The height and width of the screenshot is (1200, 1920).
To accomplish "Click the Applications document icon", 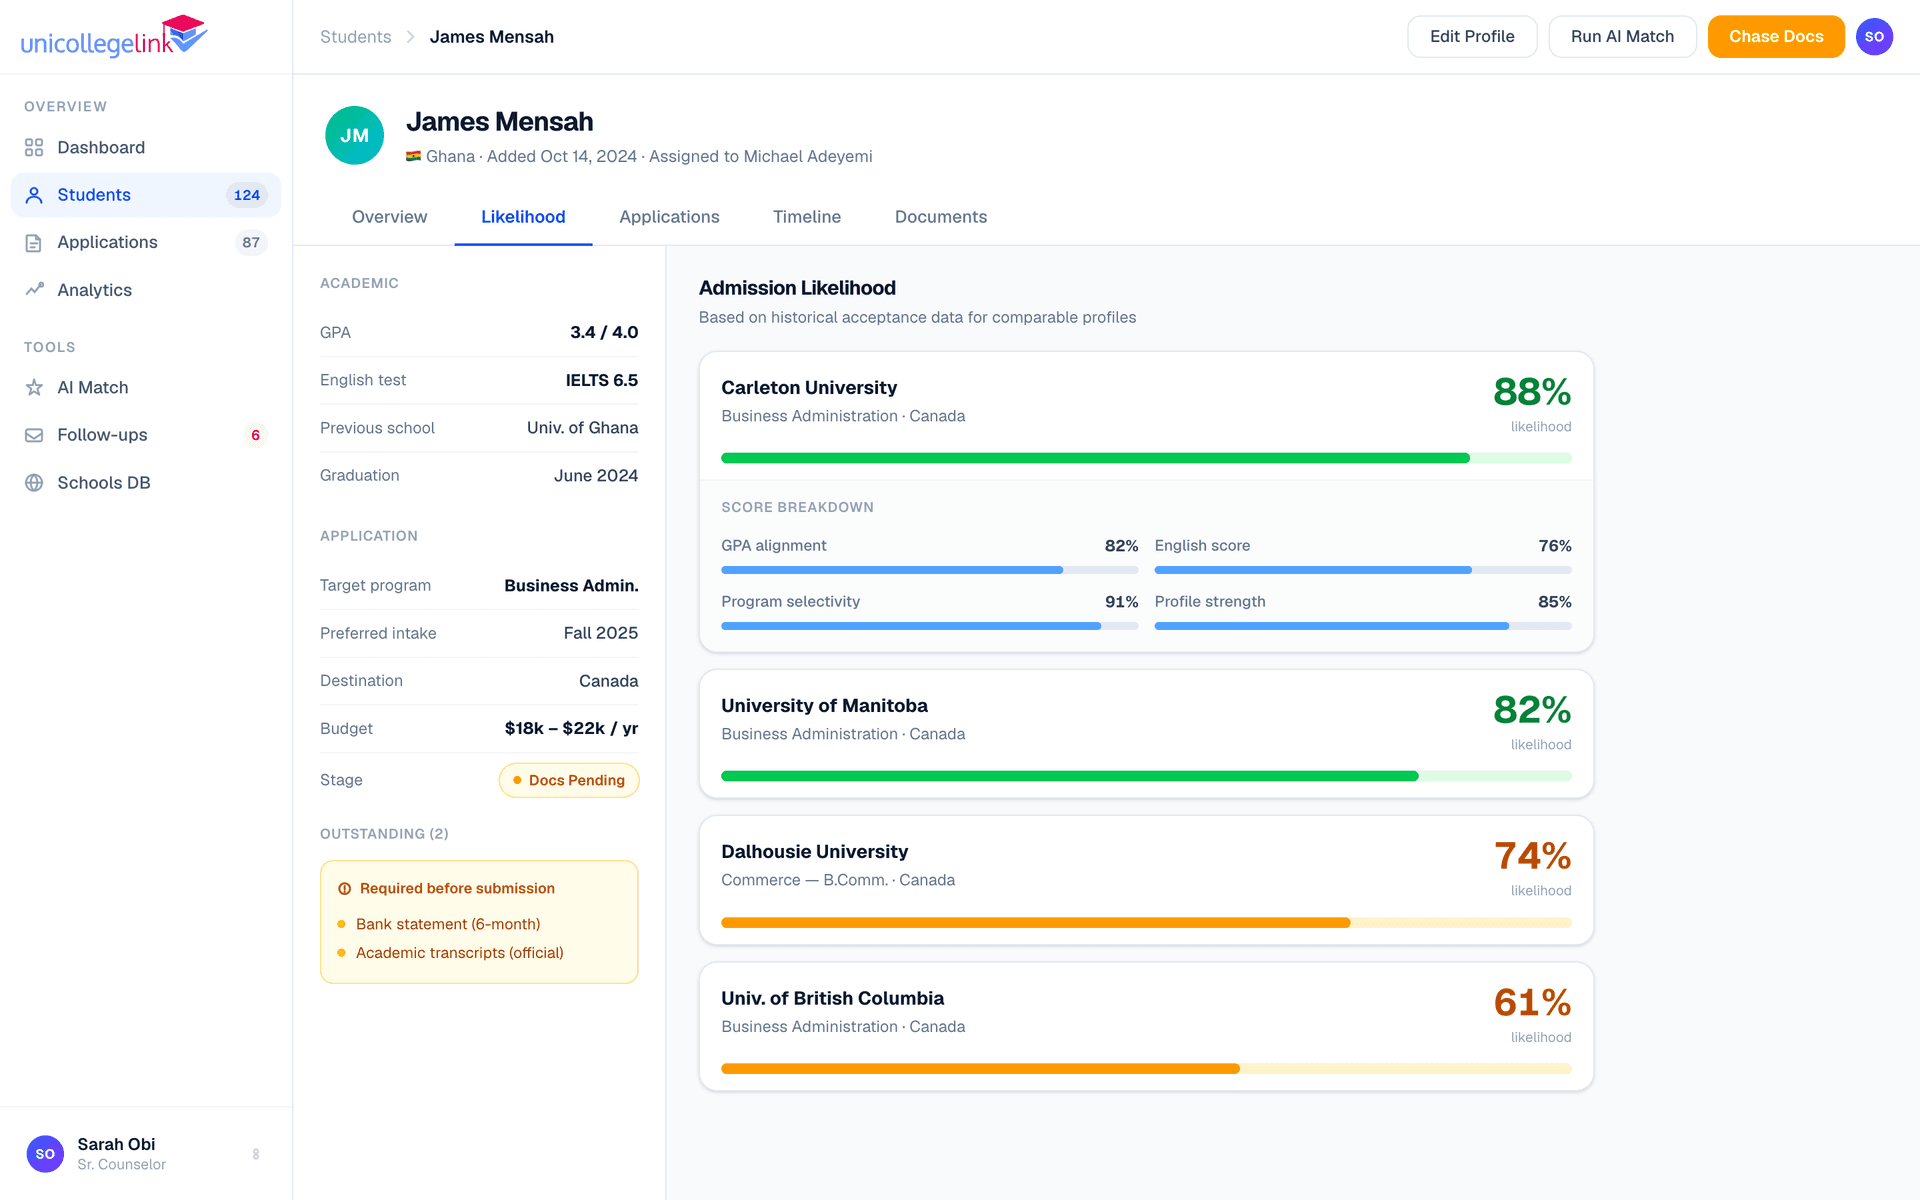I will (34, 243).
